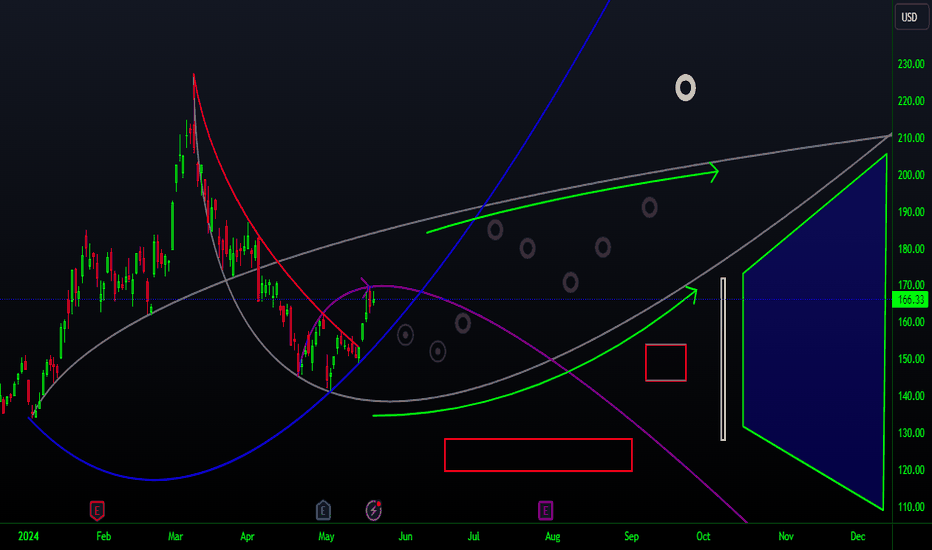Open the red earnings E marker near Feb
This screenshot has height=550, width=932.
pos(97,510)
